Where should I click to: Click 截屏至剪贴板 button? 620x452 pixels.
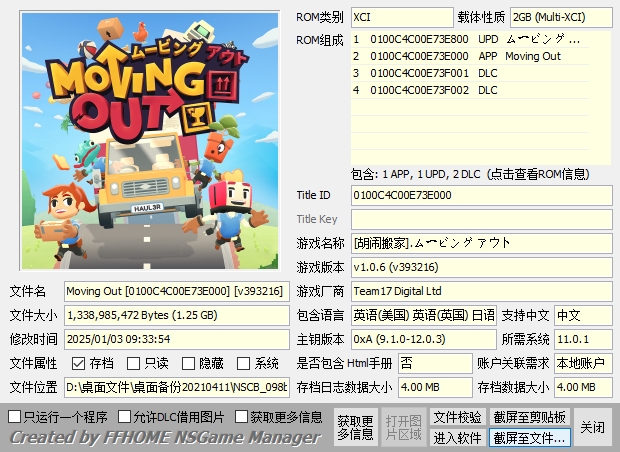[530, 417]
